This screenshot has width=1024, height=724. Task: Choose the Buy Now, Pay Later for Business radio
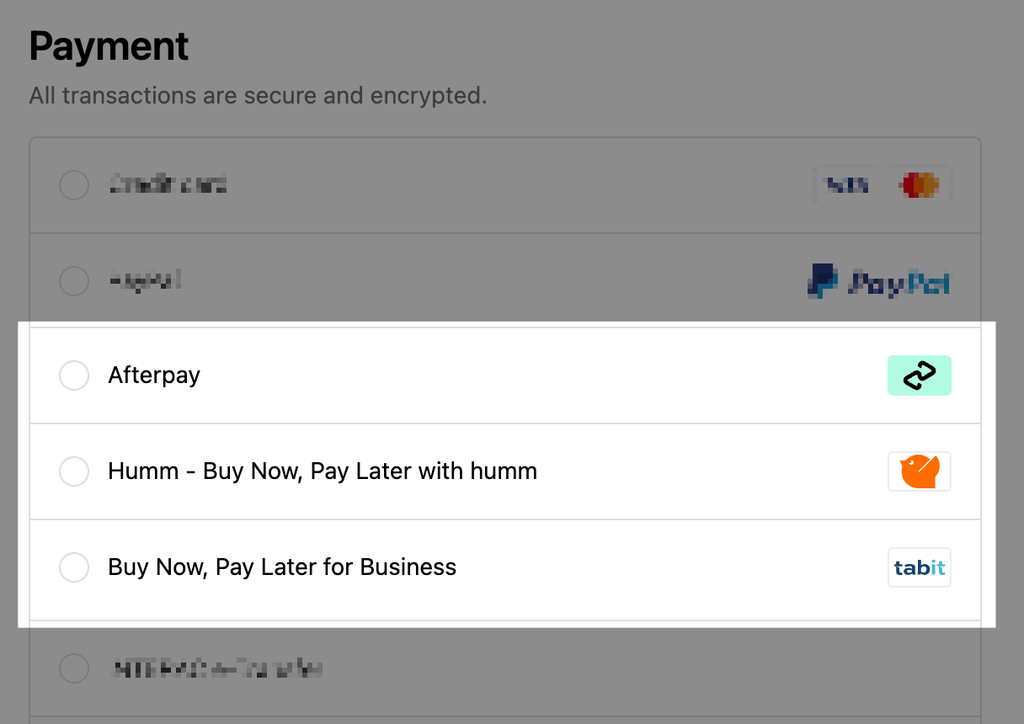tap(74, 567)
